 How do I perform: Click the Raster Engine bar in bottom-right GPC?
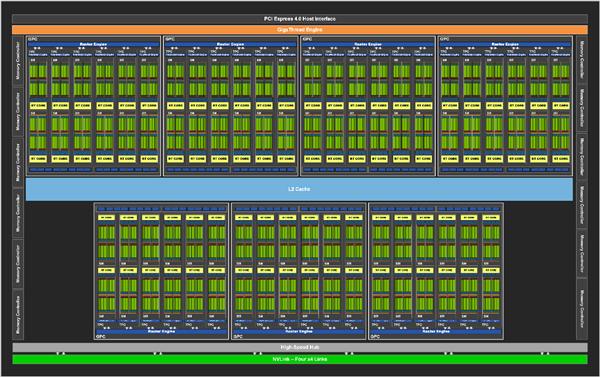coord(436,331)
